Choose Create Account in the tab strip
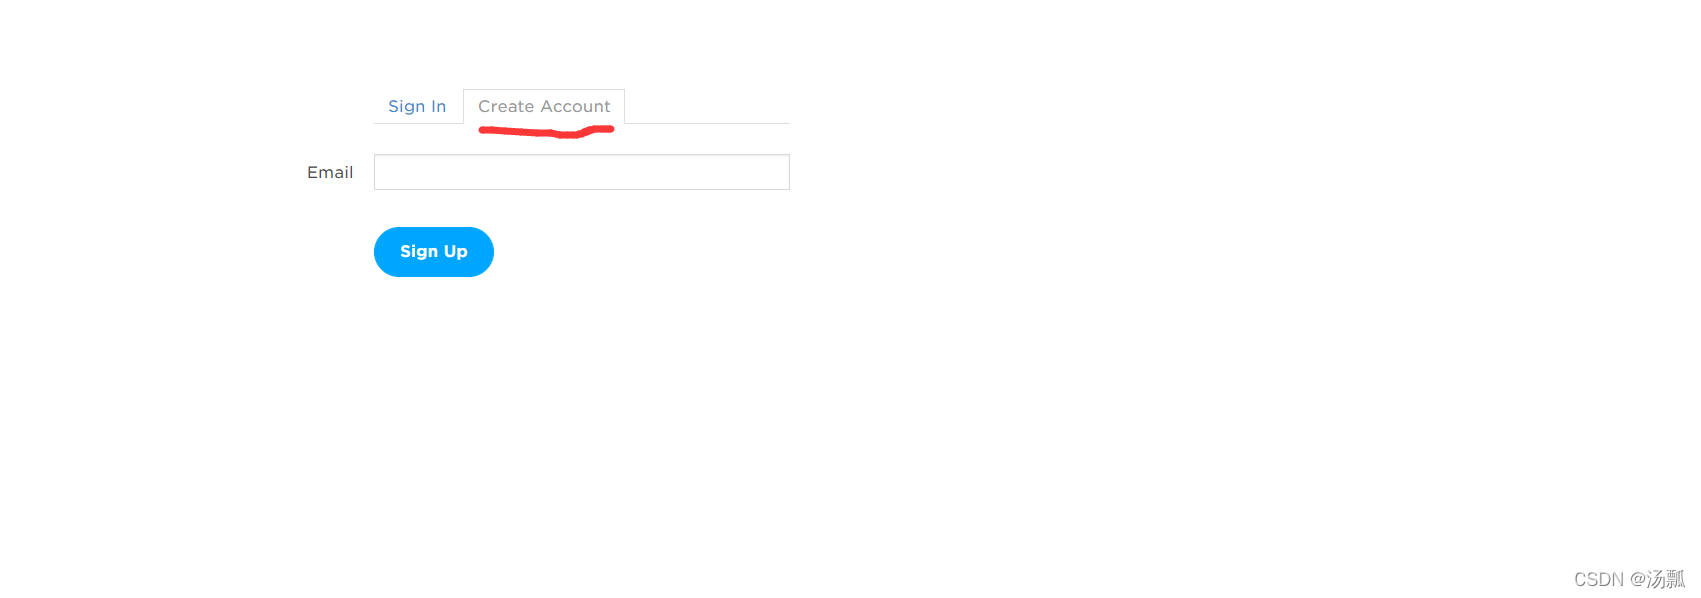1701x598 pixels. point(544,106)
